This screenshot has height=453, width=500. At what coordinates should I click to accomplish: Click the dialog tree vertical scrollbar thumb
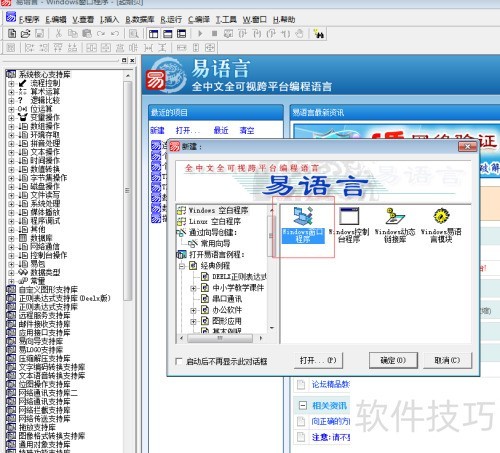click(x=272, y=236)
